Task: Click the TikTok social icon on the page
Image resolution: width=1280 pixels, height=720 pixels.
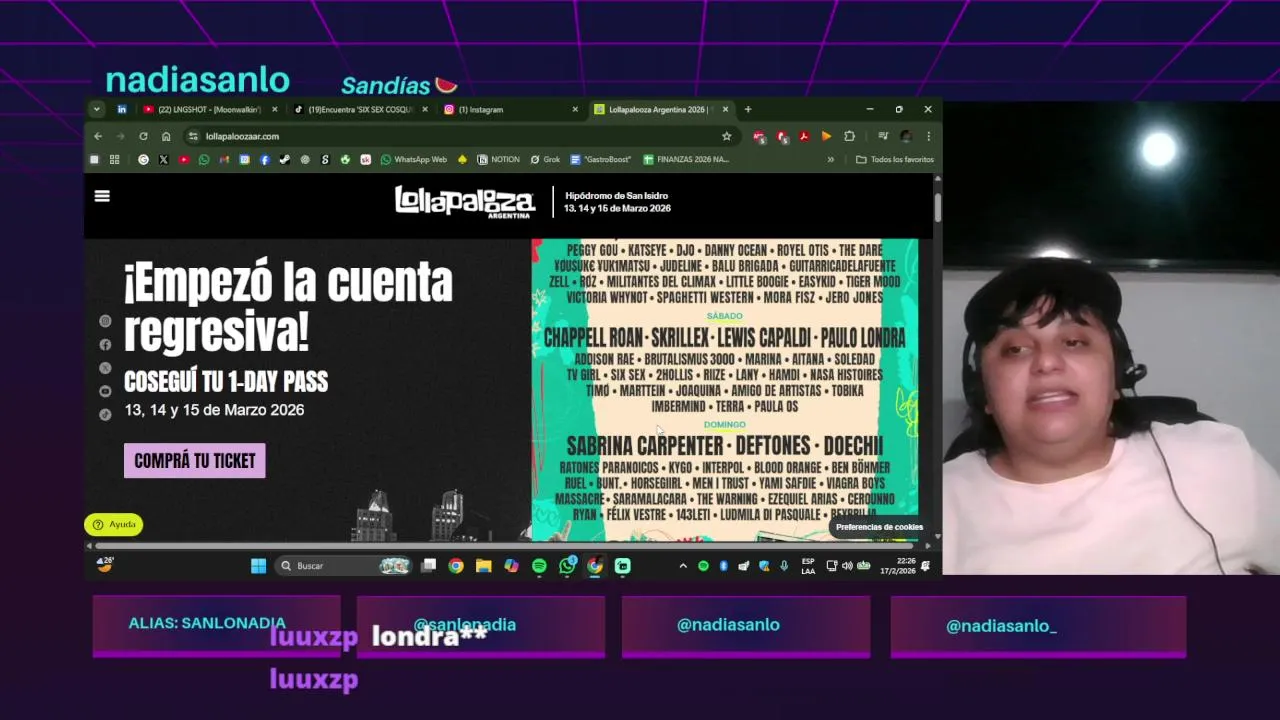Action: coord(105,414)
